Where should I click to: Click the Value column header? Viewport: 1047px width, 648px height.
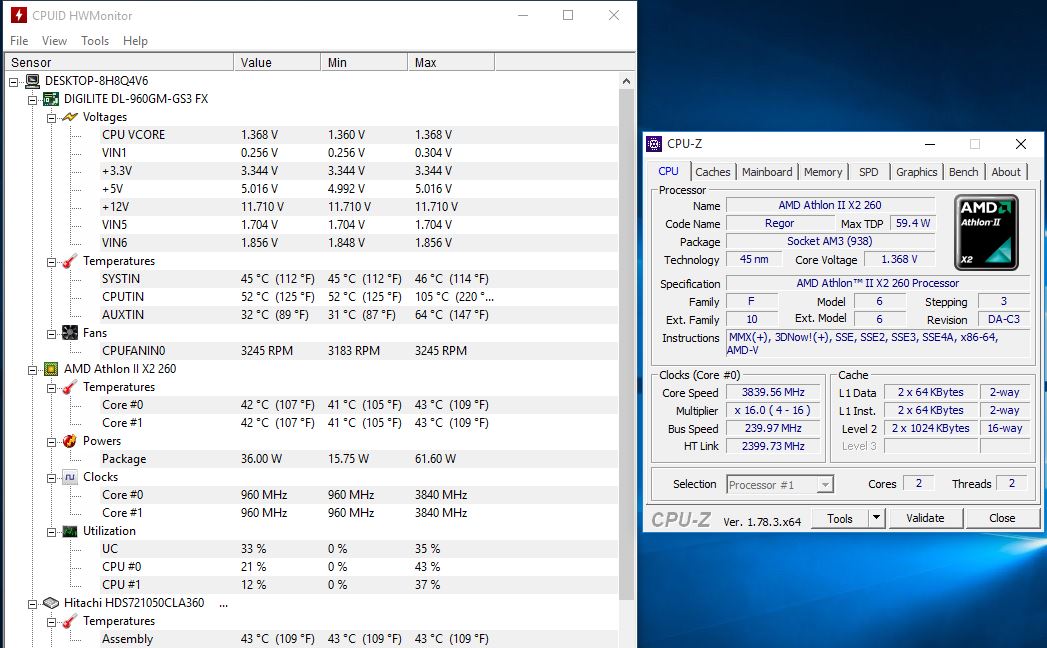pos(277,62)
